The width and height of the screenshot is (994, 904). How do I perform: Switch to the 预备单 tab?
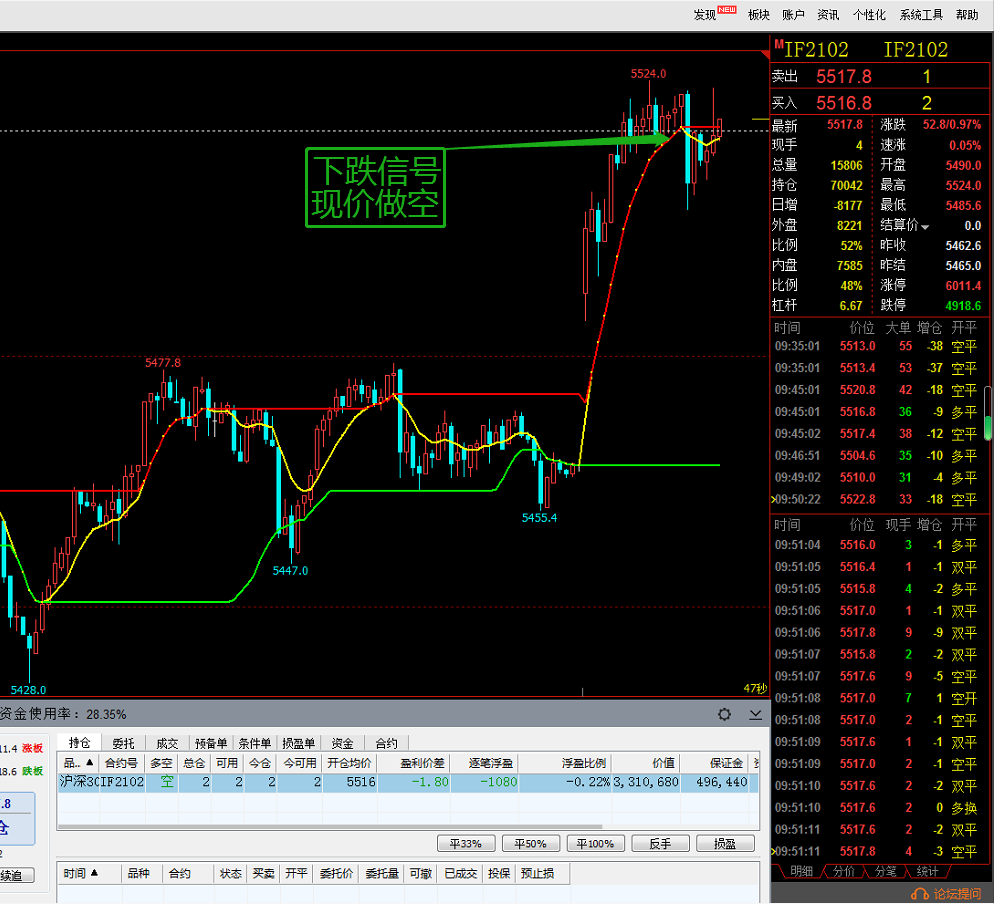pos(211,743)
